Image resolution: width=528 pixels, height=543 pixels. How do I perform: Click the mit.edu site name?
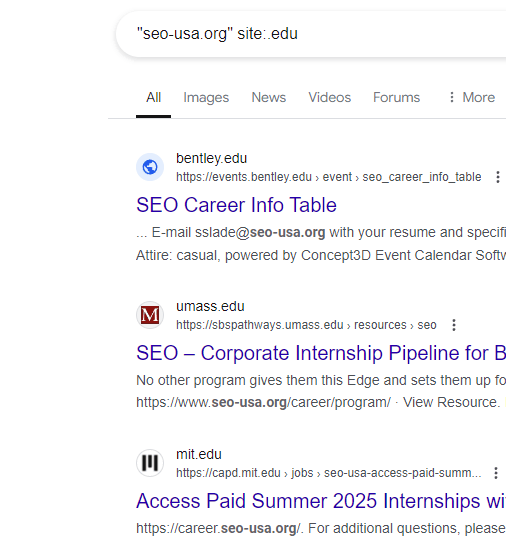(x=199, y=454)
